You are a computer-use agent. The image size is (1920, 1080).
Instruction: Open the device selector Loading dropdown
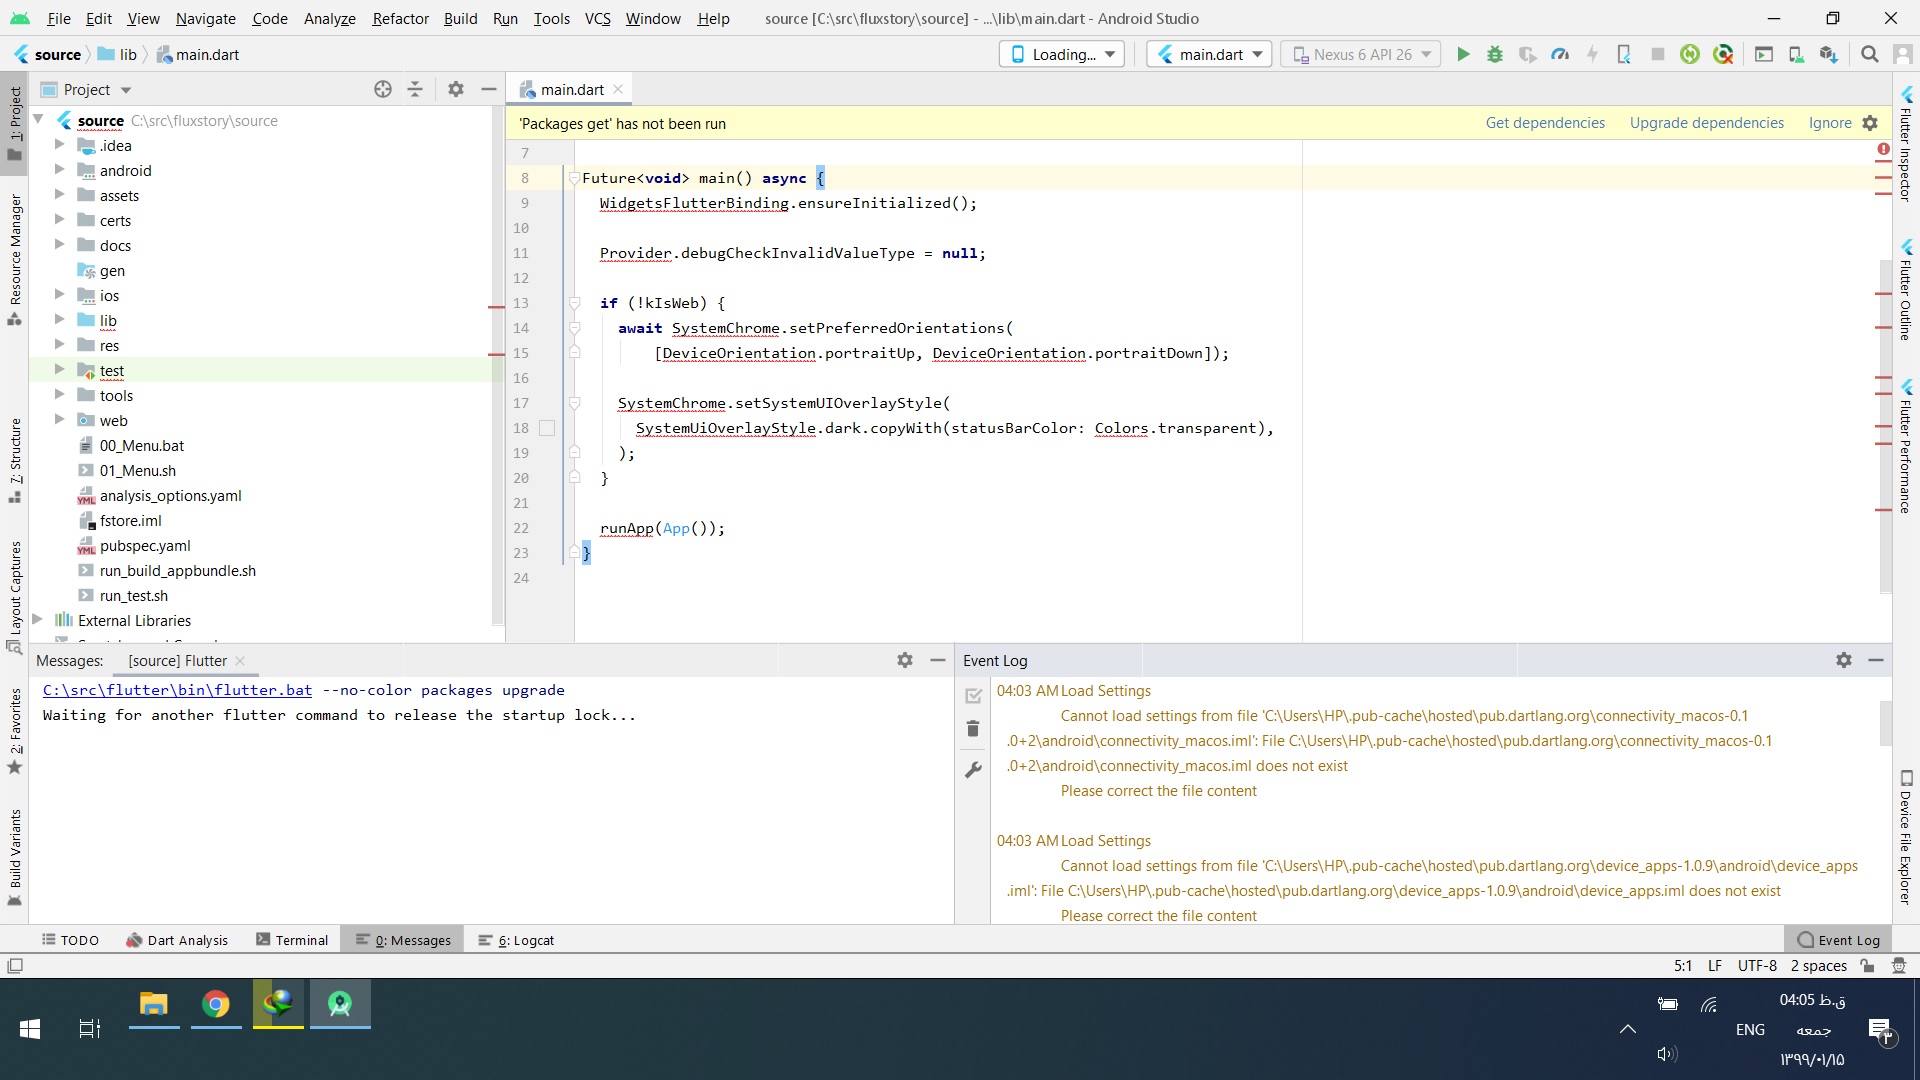pos(1062,54)
